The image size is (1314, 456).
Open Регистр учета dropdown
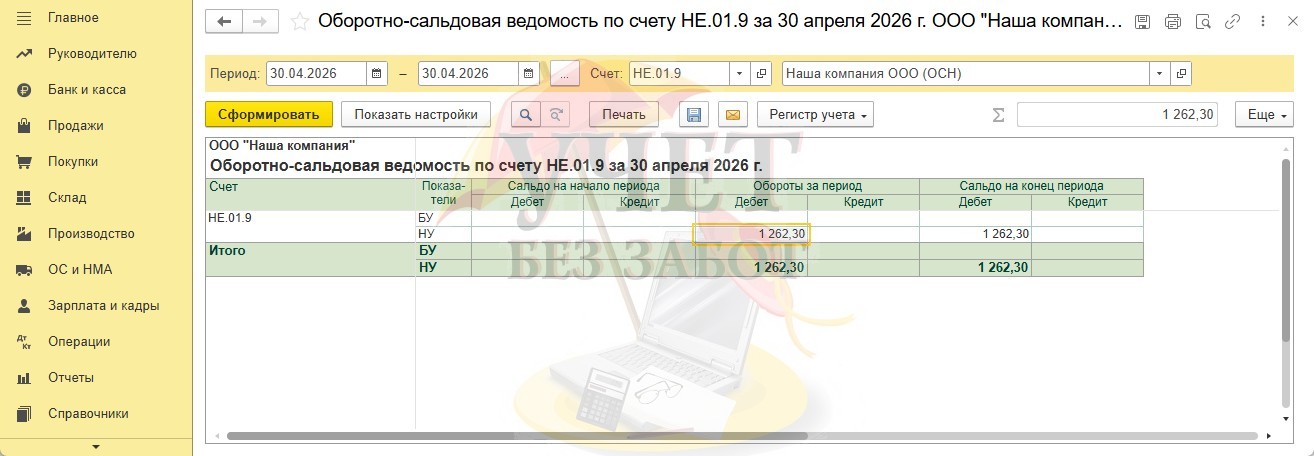[x=816, y=114]
